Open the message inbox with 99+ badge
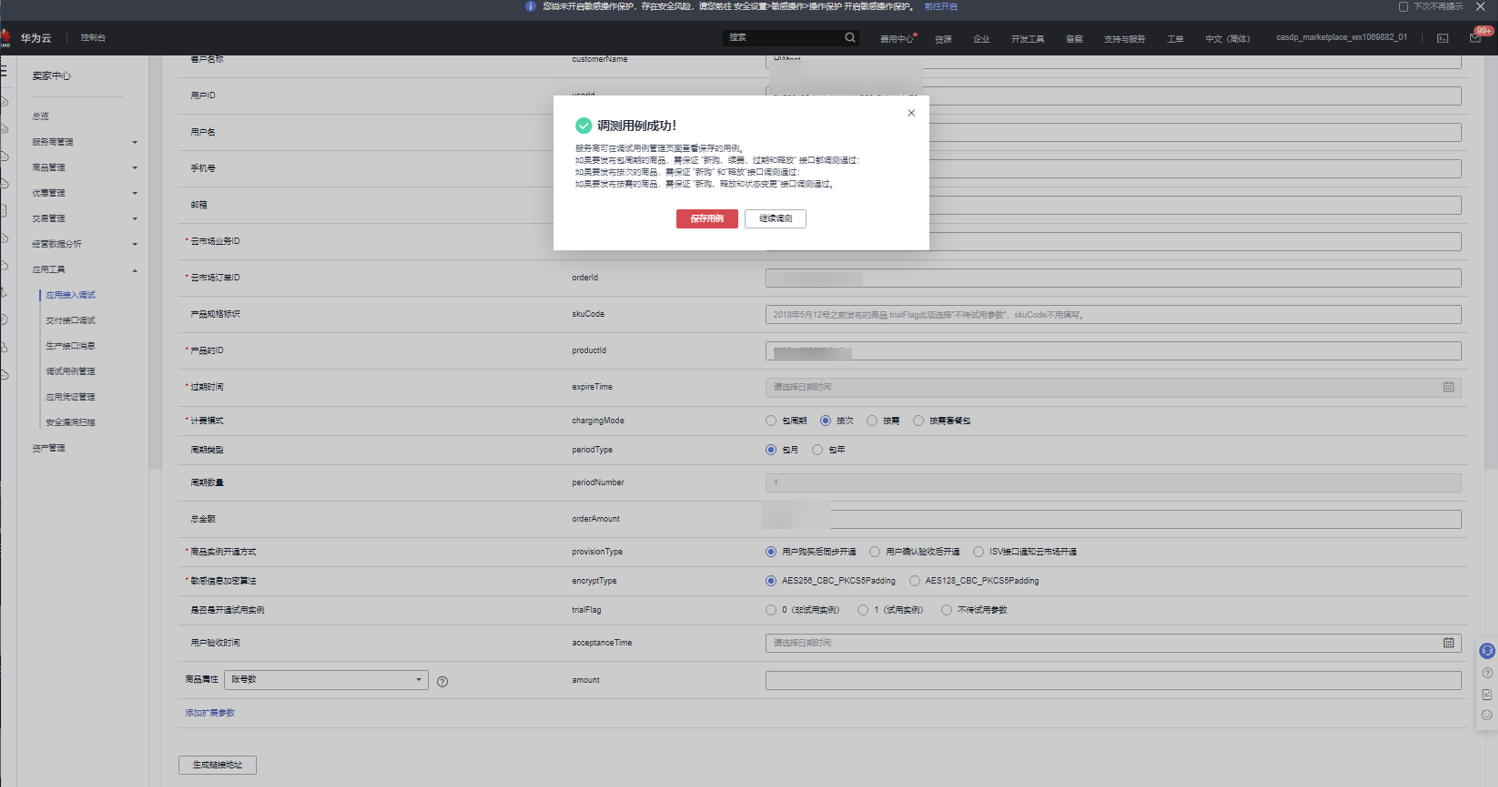1498x787 pixels. point(1476,38)
